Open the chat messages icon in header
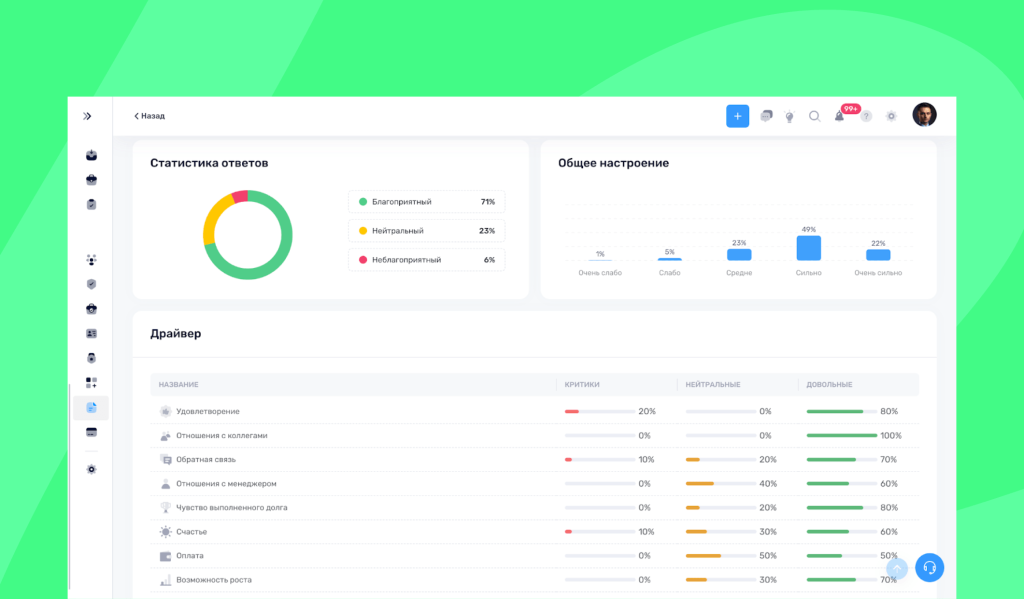 (x=766, y=116)
